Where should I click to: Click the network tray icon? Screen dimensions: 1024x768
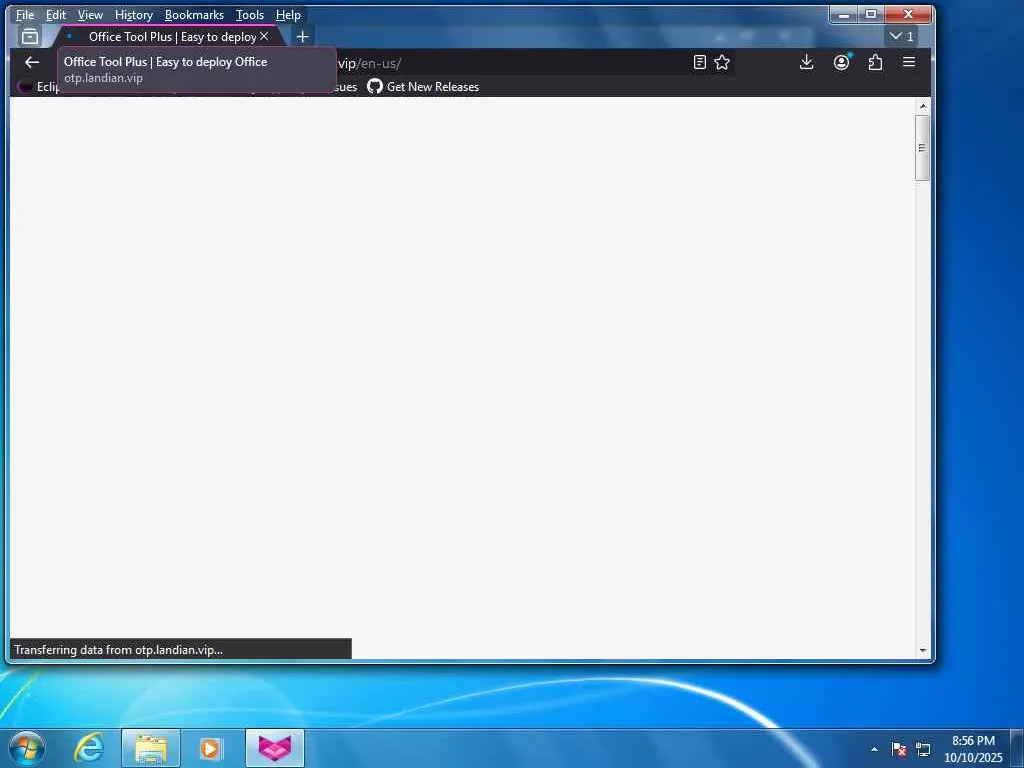(x=923, y=749)
